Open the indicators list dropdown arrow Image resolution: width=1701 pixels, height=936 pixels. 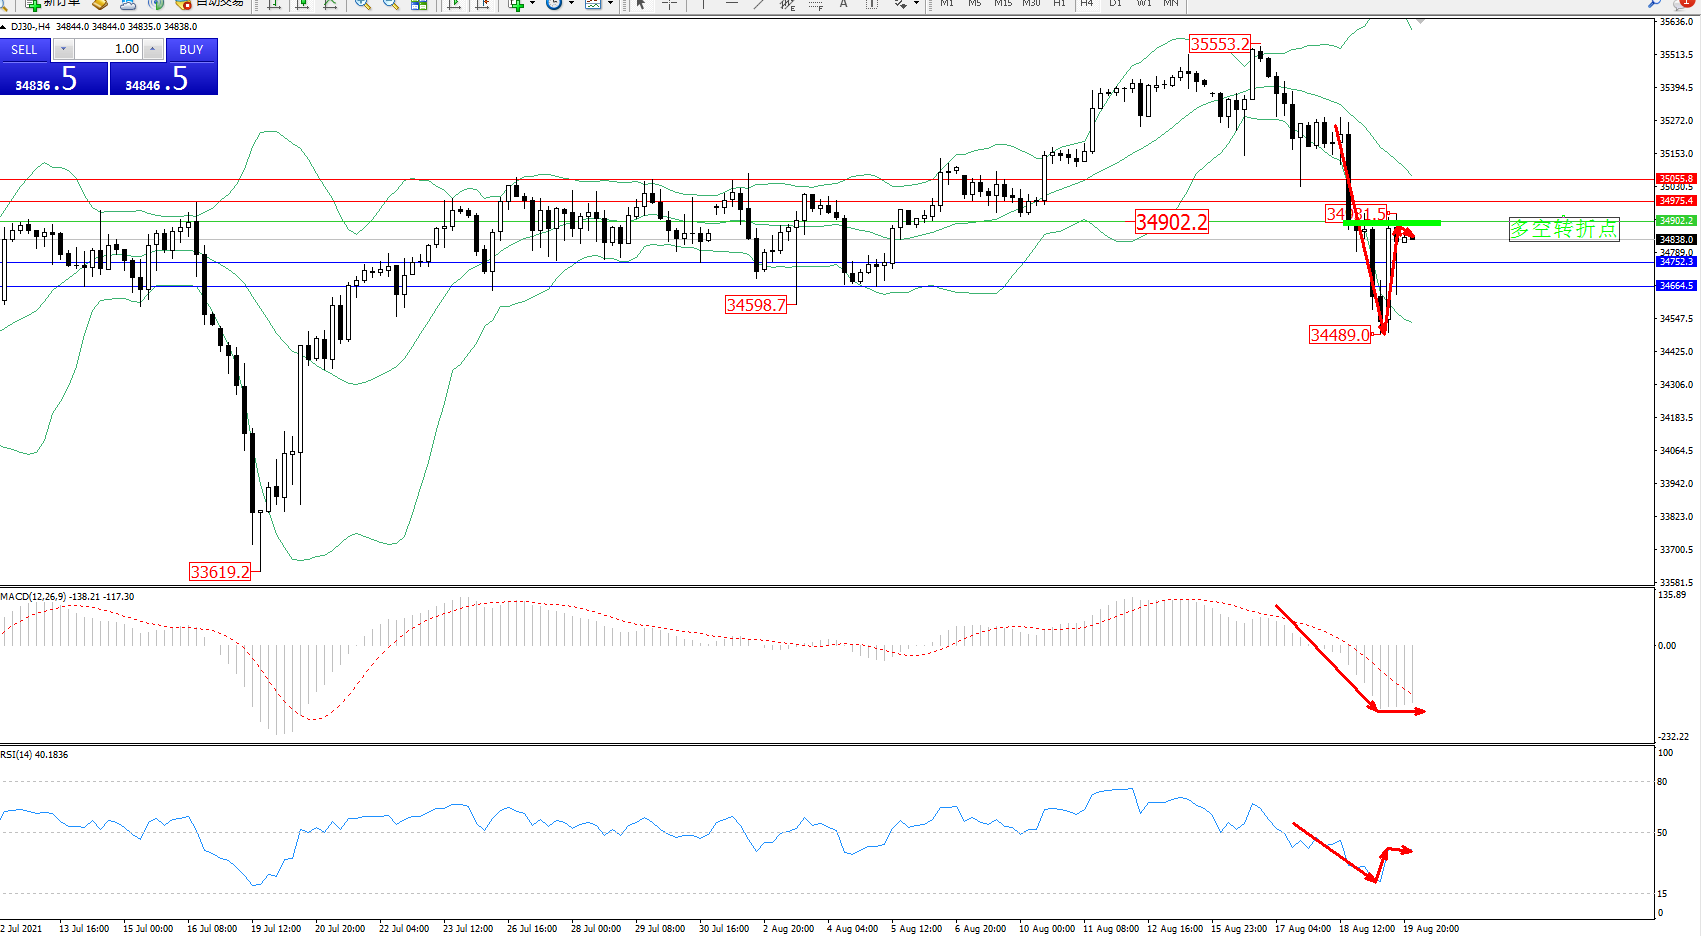pos(532,4)
